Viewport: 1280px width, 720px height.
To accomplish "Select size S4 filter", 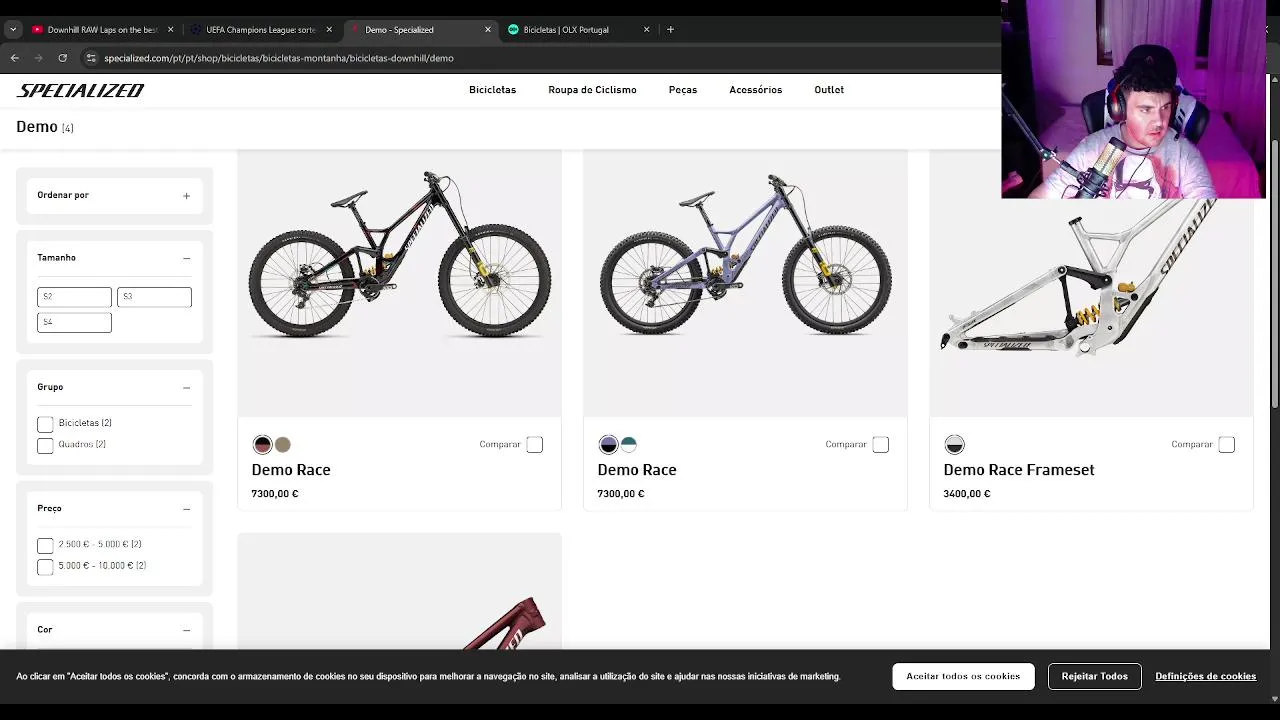I will [x=74, y=322].
